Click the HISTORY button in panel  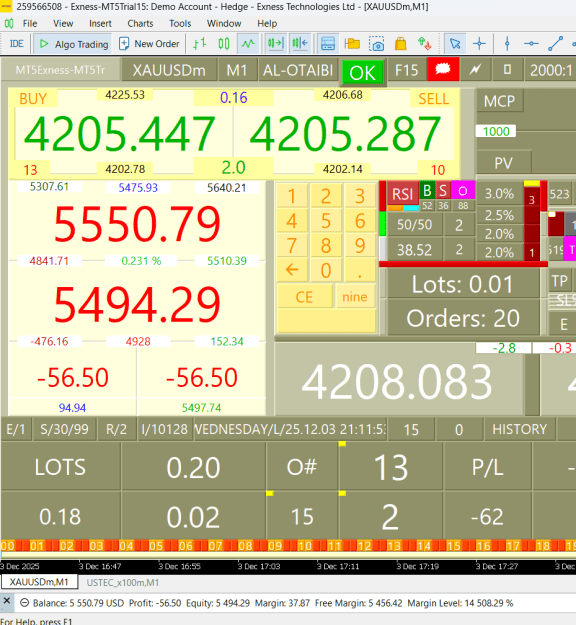(519, 429)
